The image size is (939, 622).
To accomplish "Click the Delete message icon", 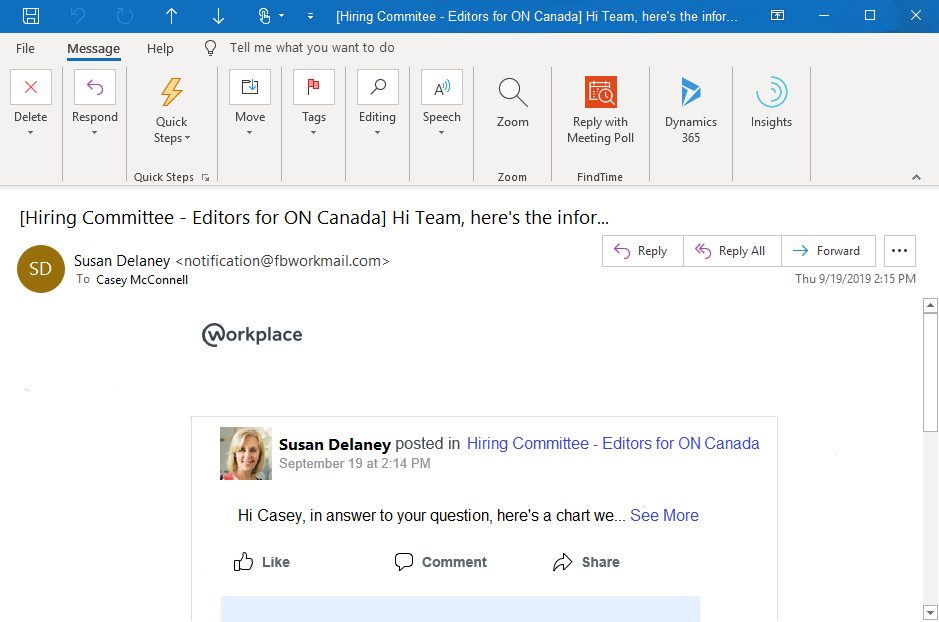I will 31,88.
